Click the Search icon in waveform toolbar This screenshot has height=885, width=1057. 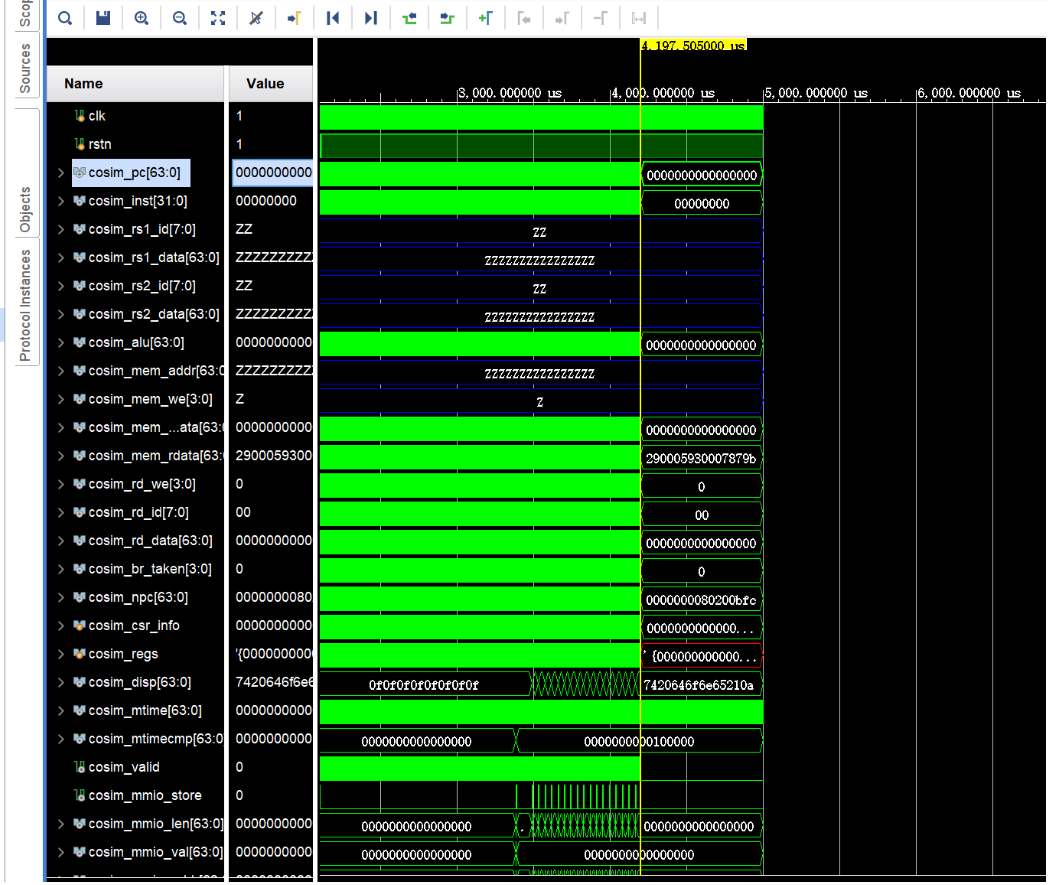[65, 18]
